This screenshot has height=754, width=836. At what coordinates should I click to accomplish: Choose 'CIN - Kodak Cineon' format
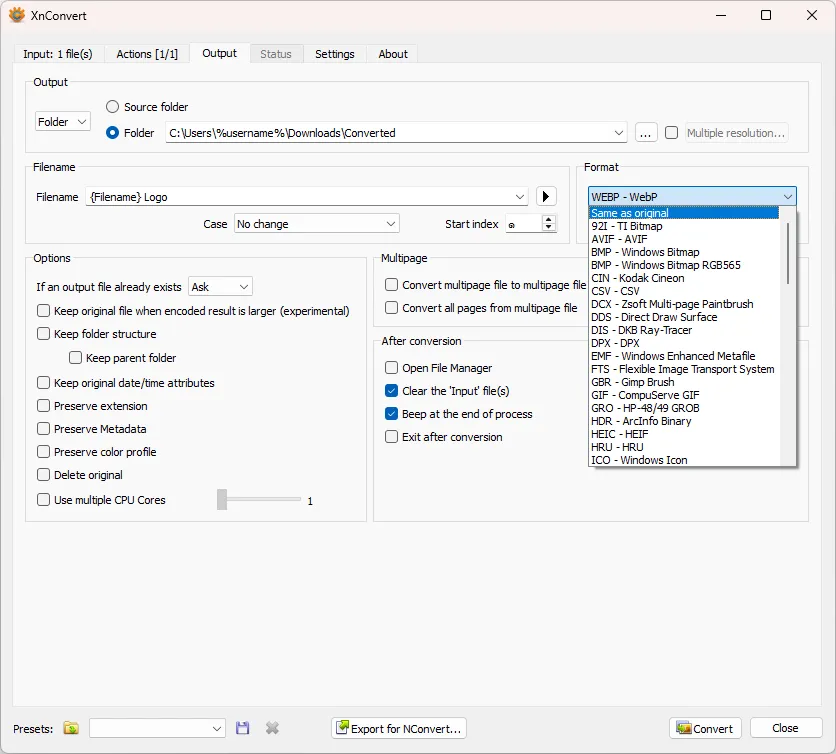tap(684, 278)
